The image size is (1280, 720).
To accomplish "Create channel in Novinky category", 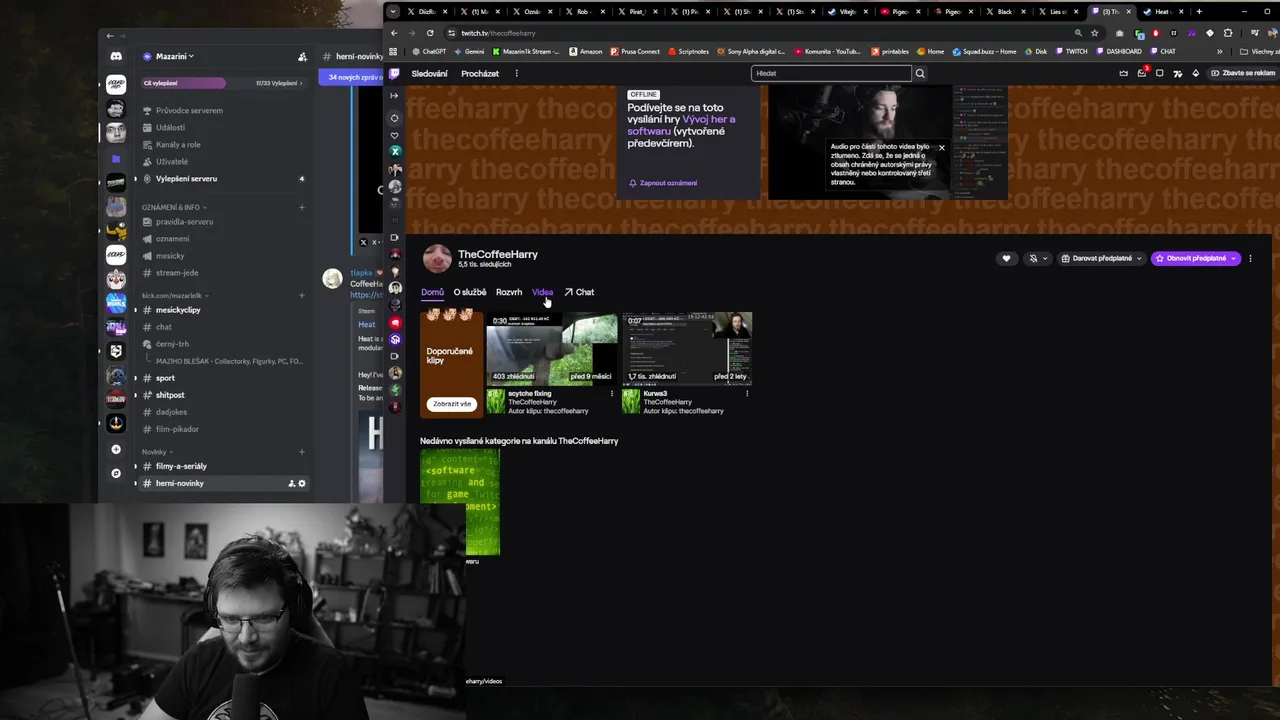I will (301, 452).
